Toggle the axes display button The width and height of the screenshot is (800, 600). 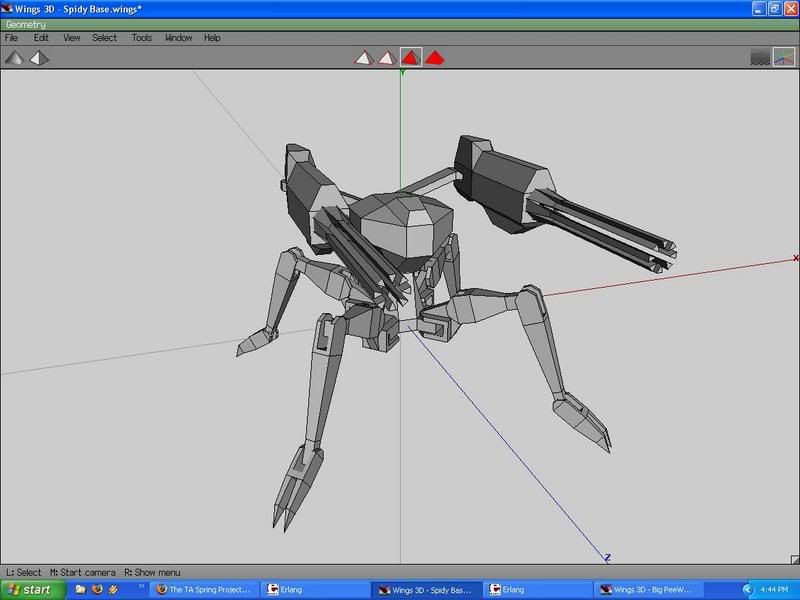click(x=784, y=57)
